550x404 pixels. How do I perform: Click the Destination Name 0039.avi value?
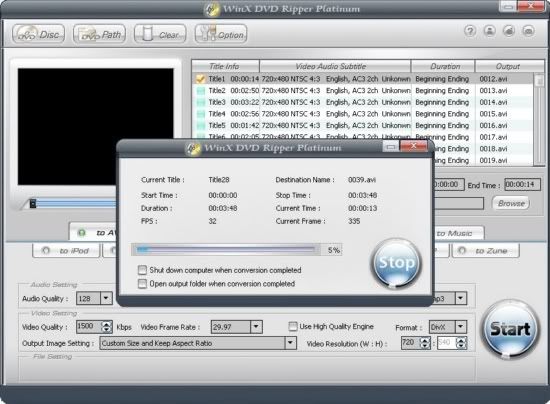(362, 180)
